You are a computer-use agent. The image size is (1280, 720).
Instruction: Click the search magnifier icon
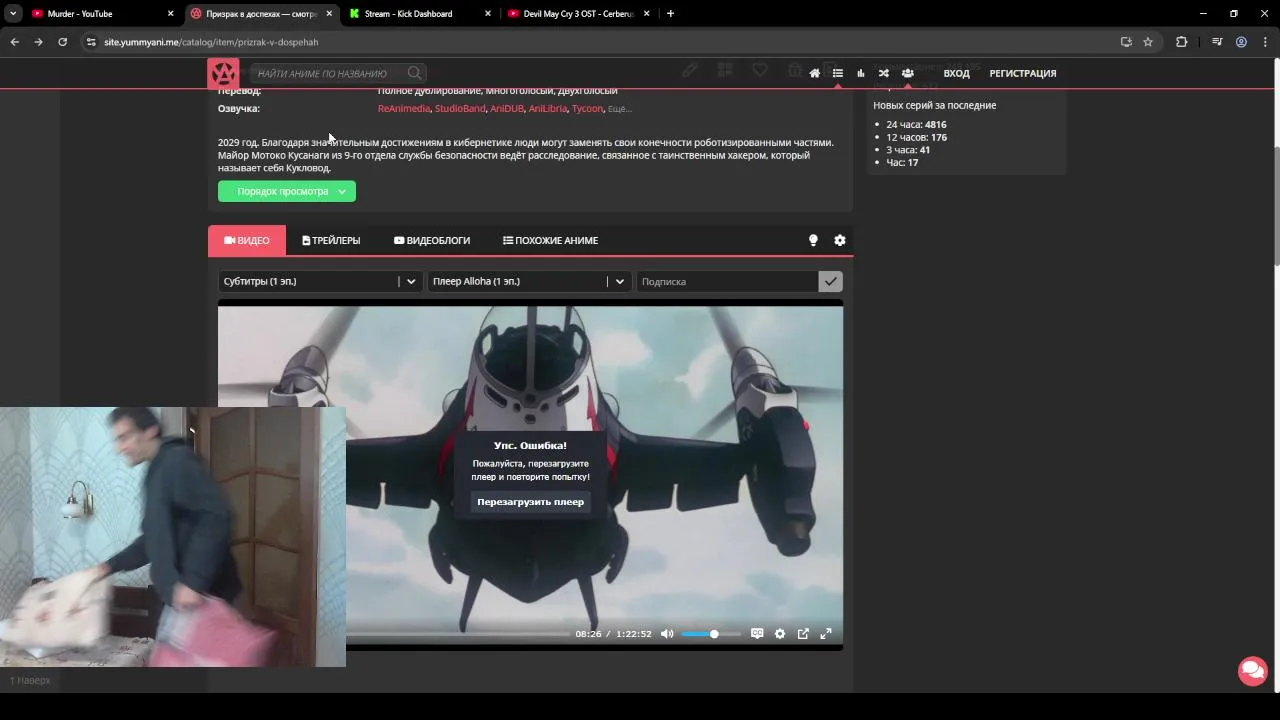point(415,73)
